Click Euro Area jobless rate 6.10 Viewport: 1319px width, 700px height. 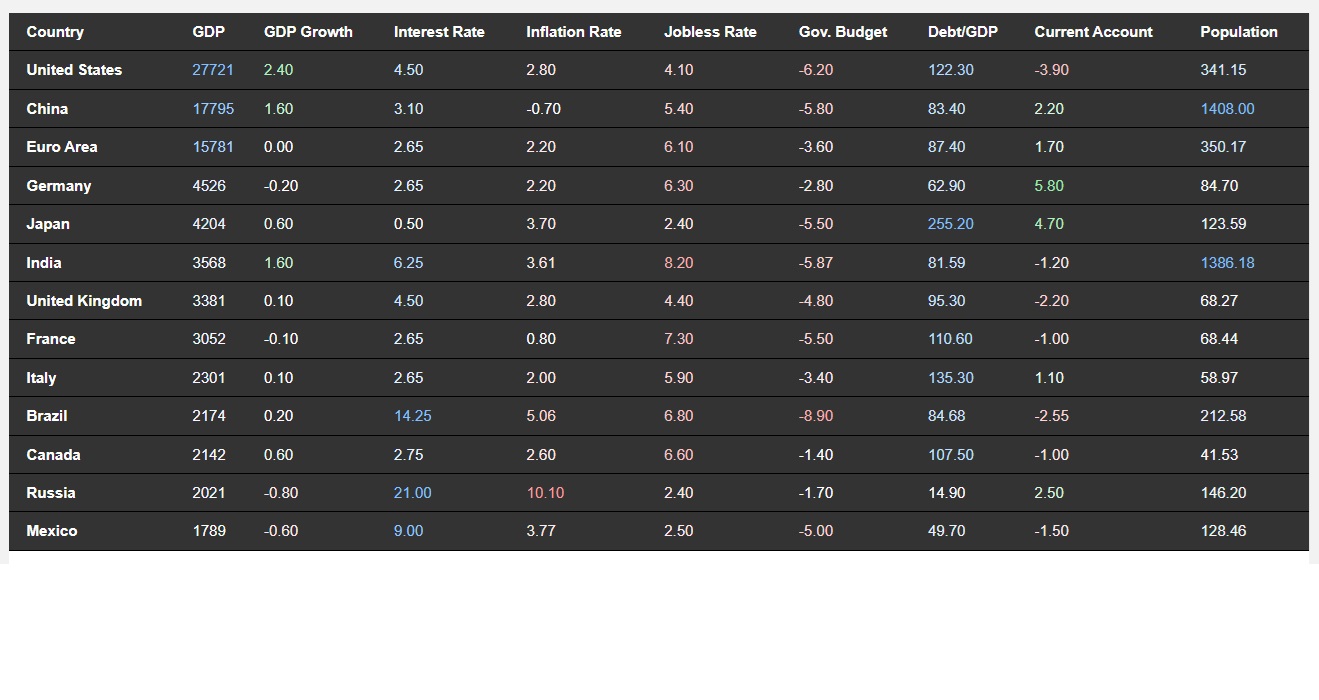pos(678,147)
